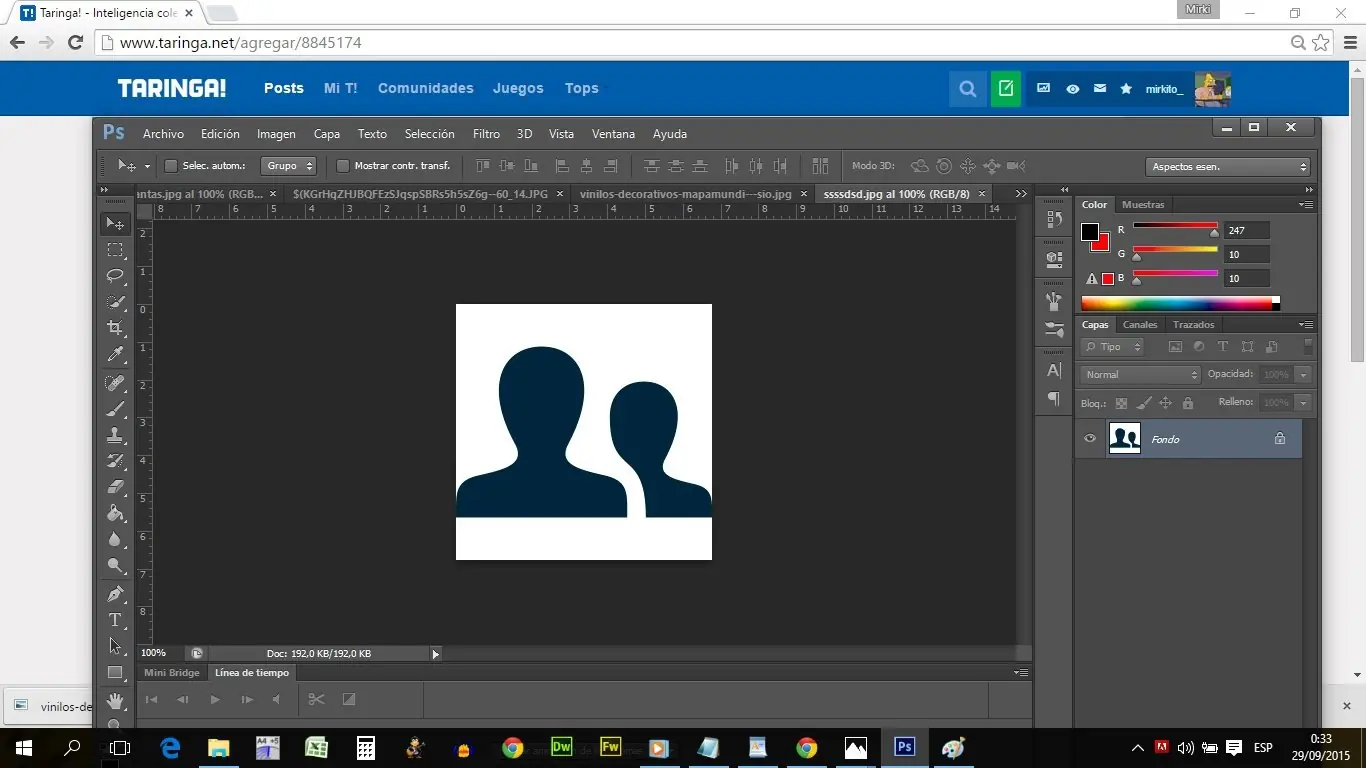Click the Taringa search icon
Image resolution: width=1366 pixels, height=768 pixels.
point(967,88)
